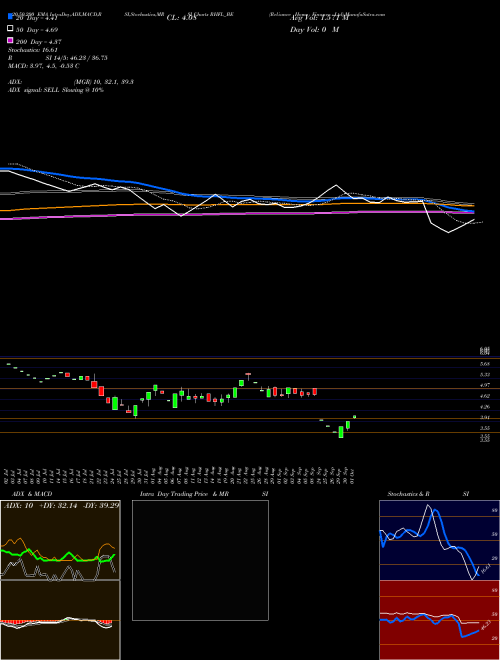Open the blue Stochastics chart panel
This screenshot has width=500, height=660.
(x=439, y=540)
